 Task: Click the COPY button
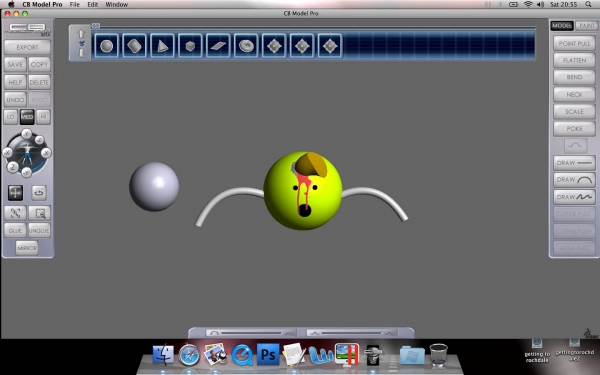tap(39, 65)
